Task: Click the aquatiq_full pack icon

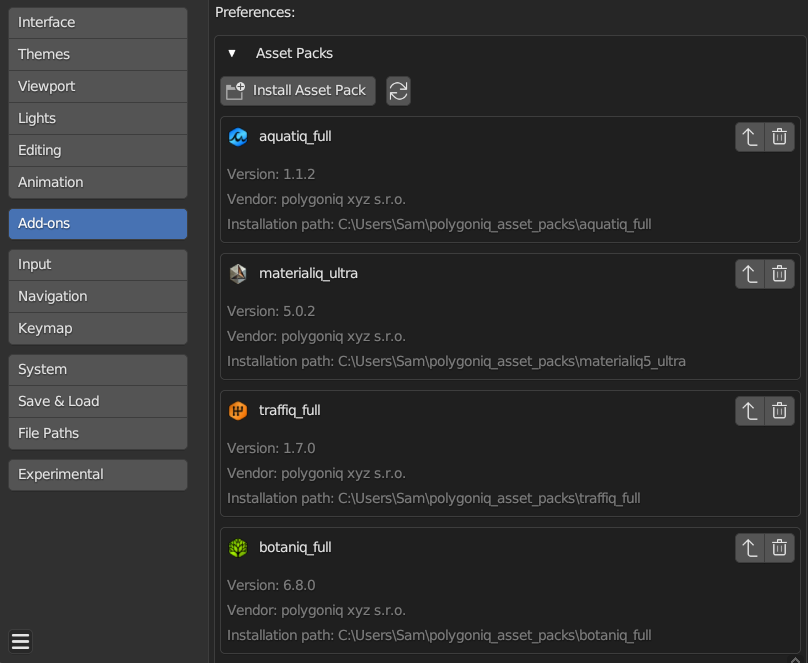Action: click(238, 136)
